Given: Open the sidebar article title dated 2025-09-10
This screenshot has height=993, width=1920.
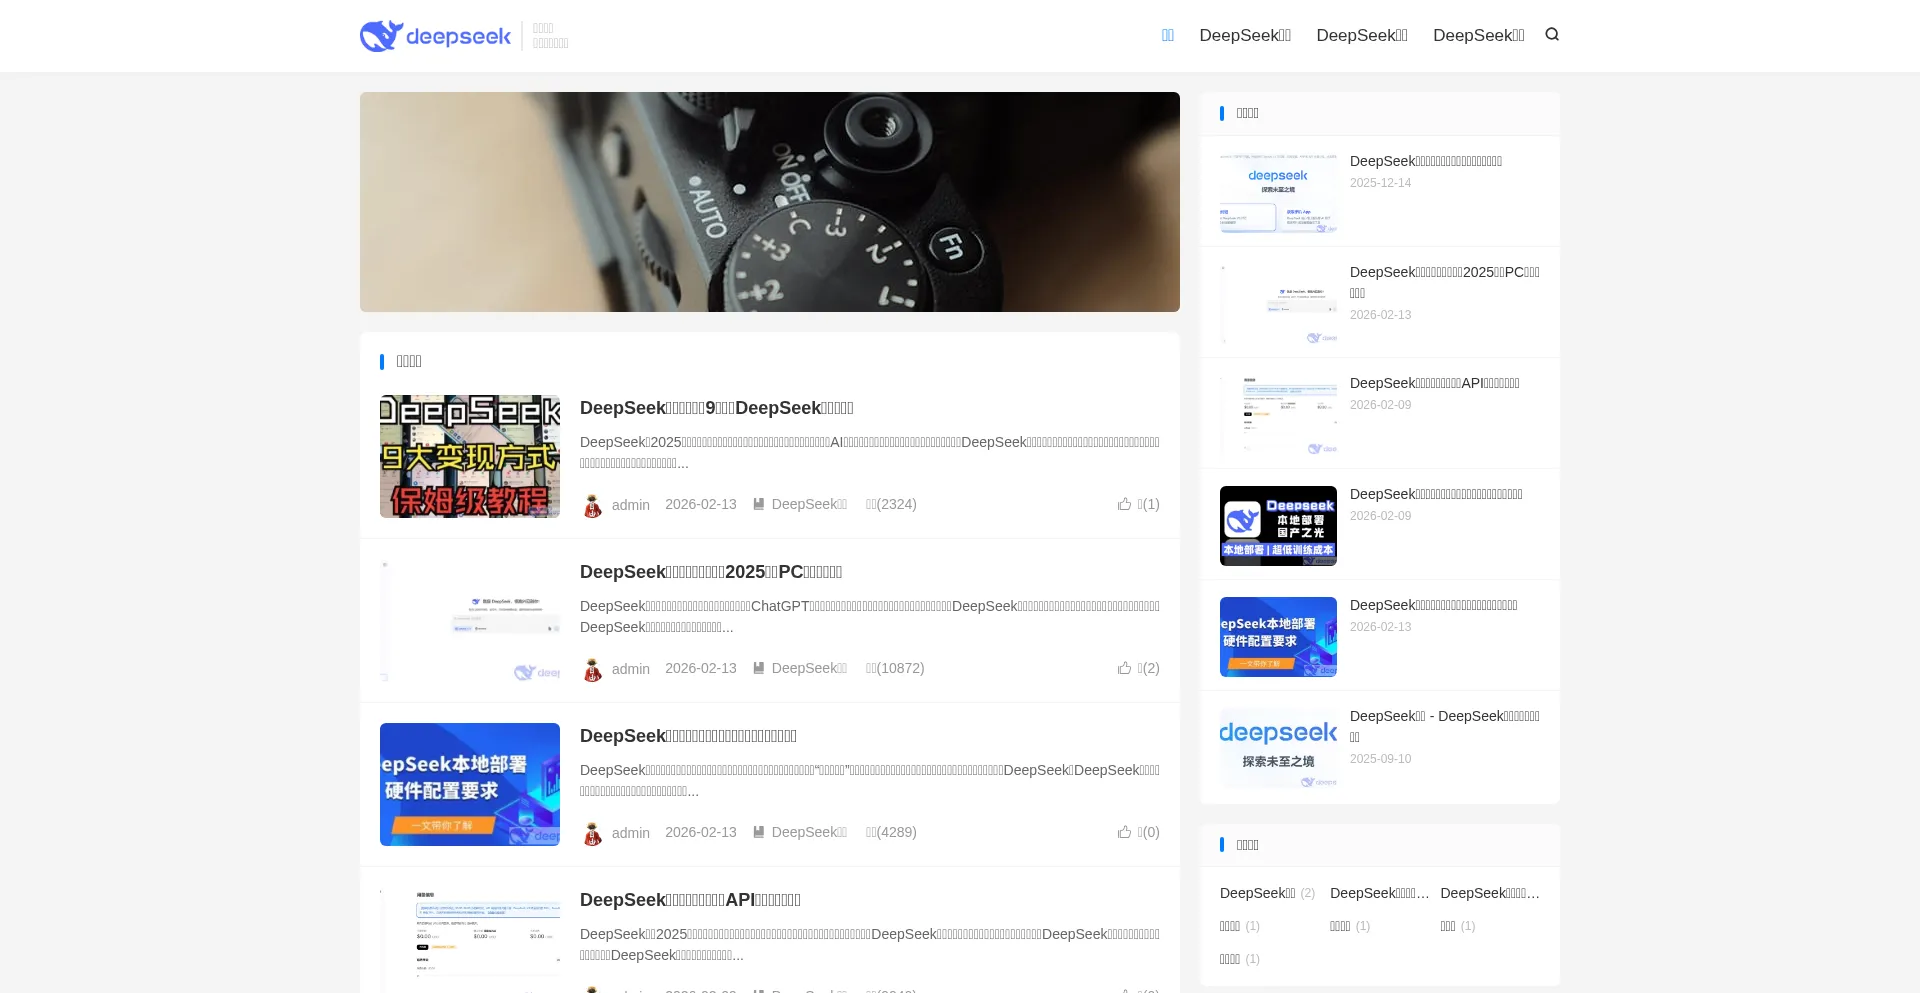Looking at the screenshot, I should (1445, 726).
